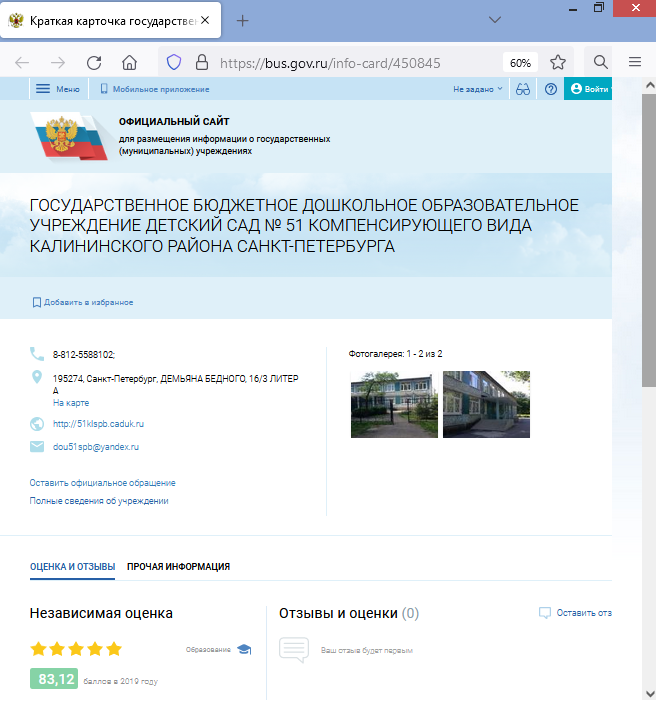The image size is (656, 702).
Task: Go back with the browser back arrow
Action: pos(22,63)
